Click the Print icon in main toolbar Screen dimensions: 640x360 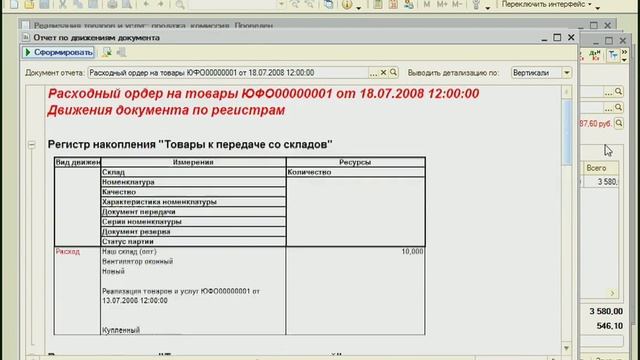tap(112, 4)
